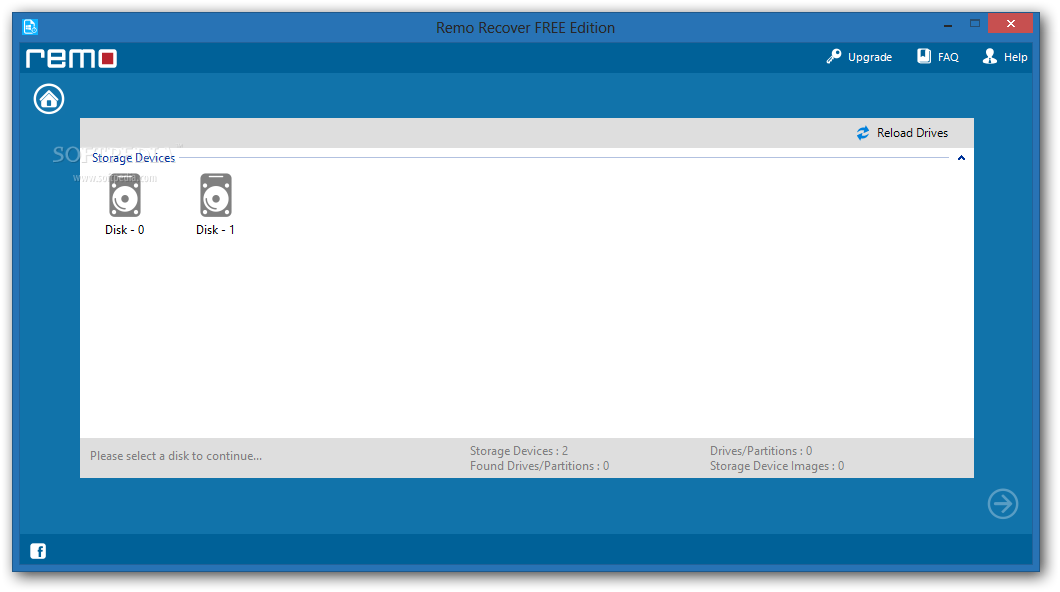Viewport: 1060px width, 592px height.
Task: Click the Reload Drives refresh icon
Action: (863, 133)
